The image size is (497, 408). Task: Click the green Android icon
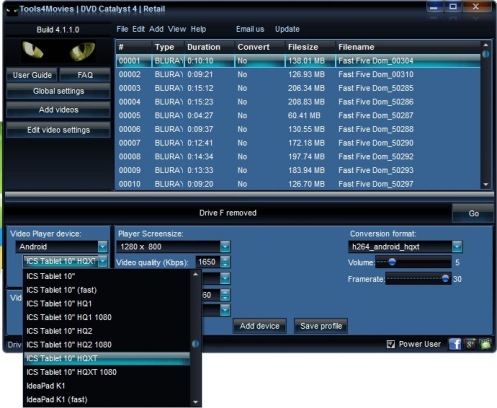[485, 344]
